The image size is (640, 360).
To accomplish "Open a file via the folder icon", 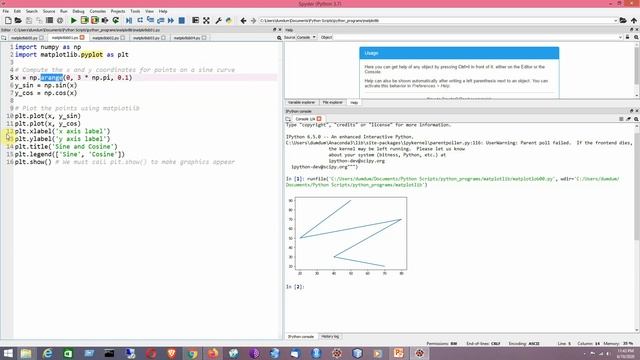I will 18,20.
